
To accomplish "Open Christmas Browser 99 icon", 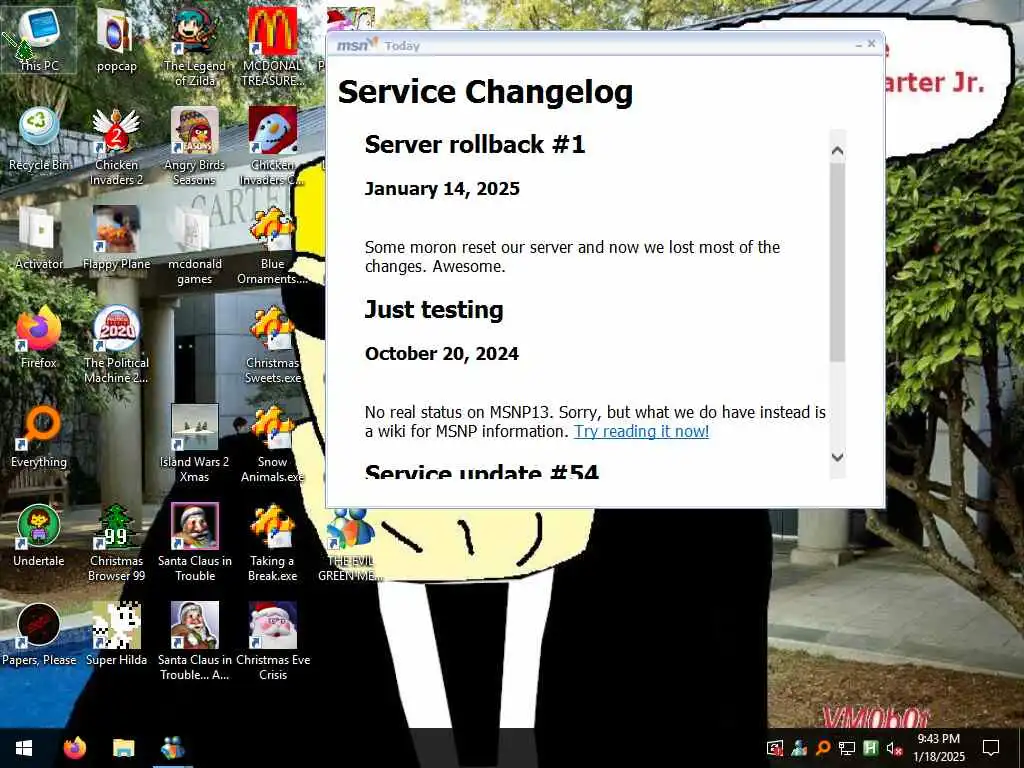I will pyautogui.click(x=116, y=543).
